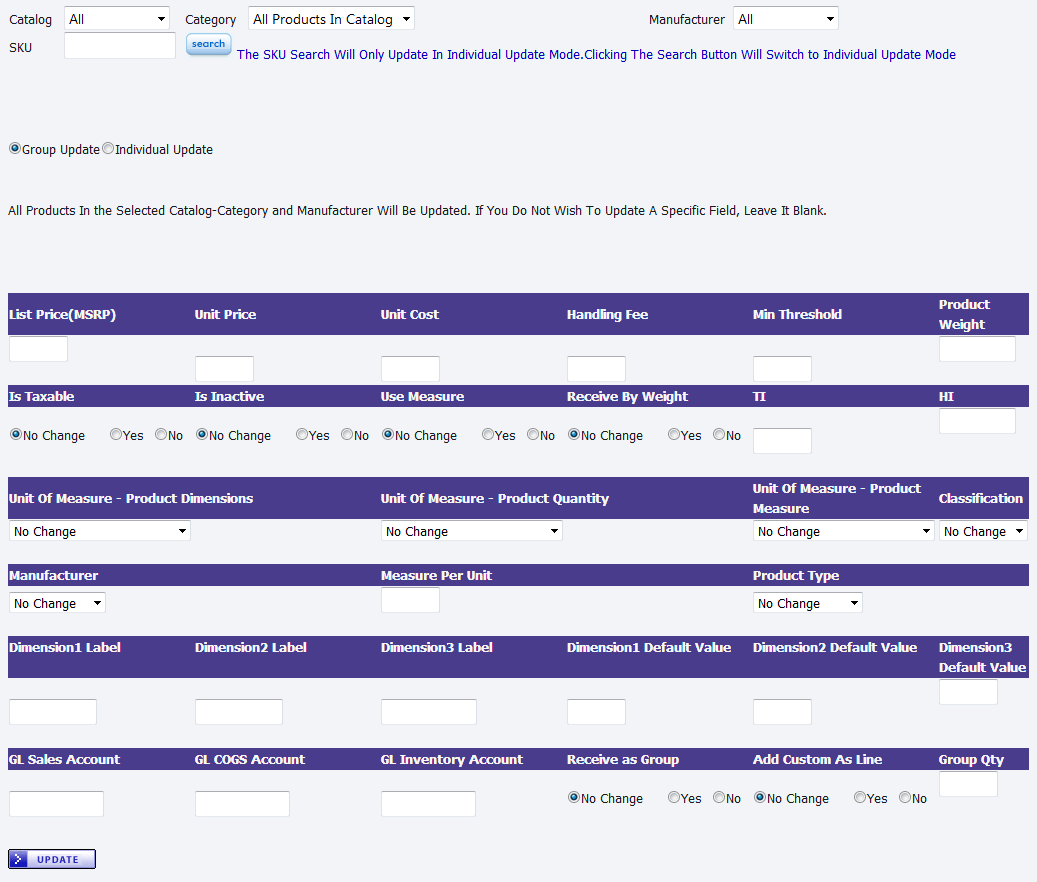Set Is Inactive to No

click(x=347, y=435)
